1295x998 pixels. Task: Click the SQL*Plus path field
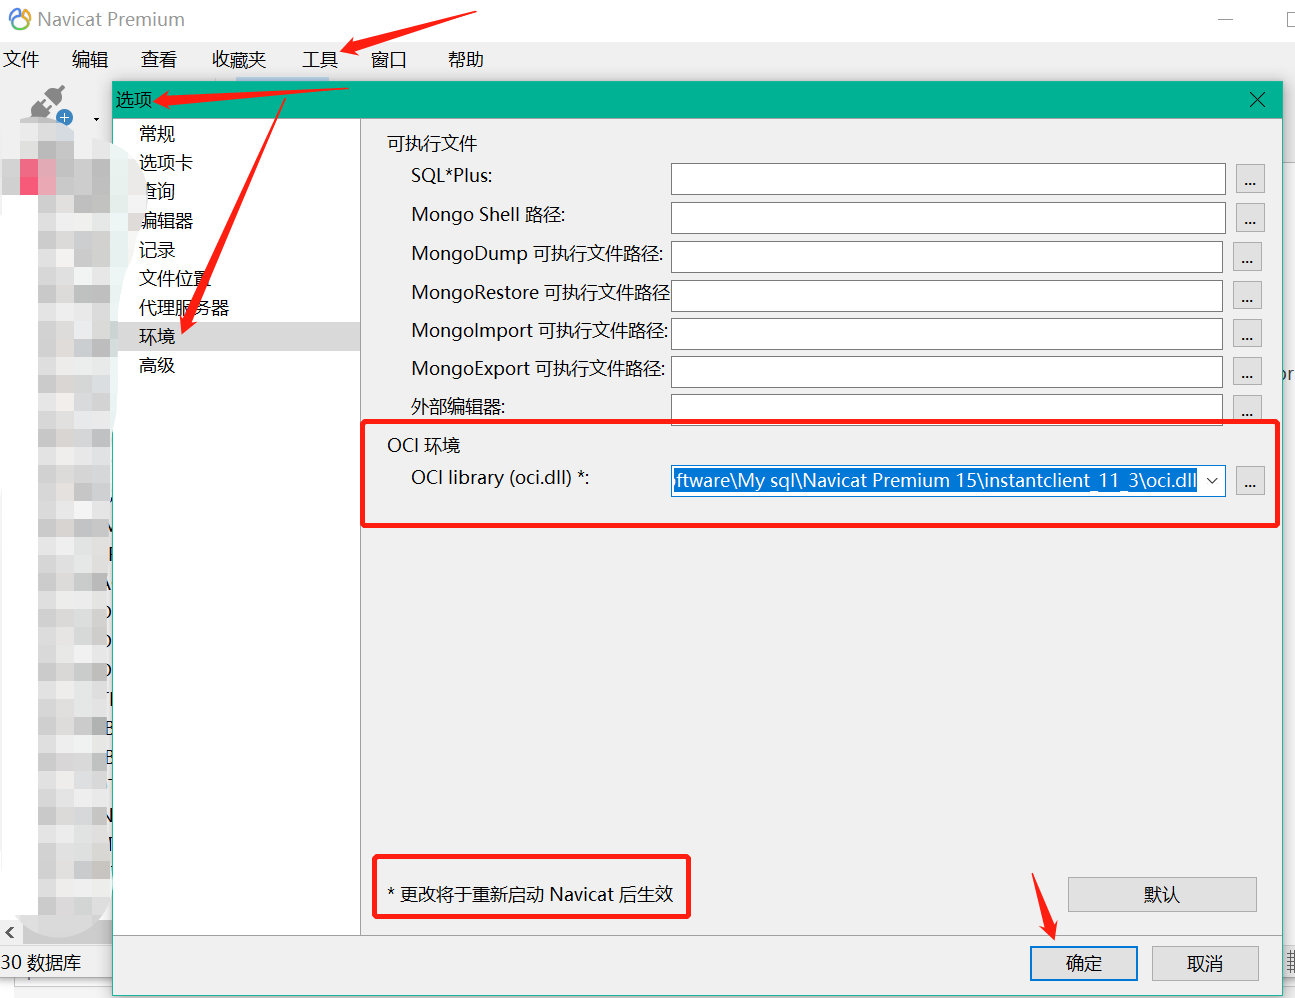pyautogui.click(x=948, y=179)
